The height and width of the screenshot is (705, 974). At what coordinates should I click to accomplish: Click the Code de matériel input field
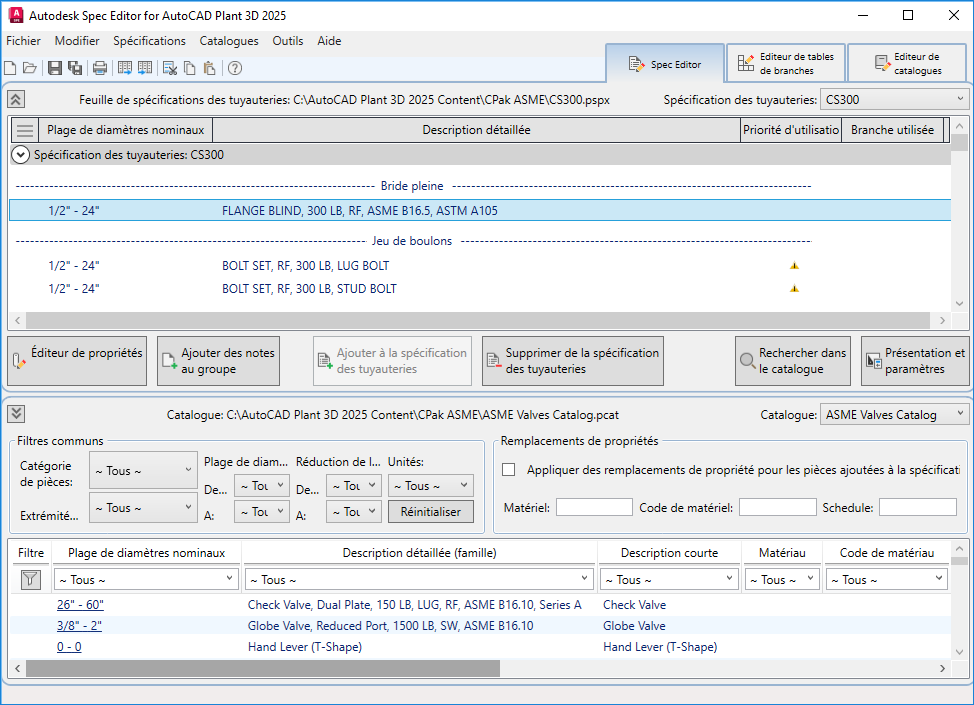[777, 507]
